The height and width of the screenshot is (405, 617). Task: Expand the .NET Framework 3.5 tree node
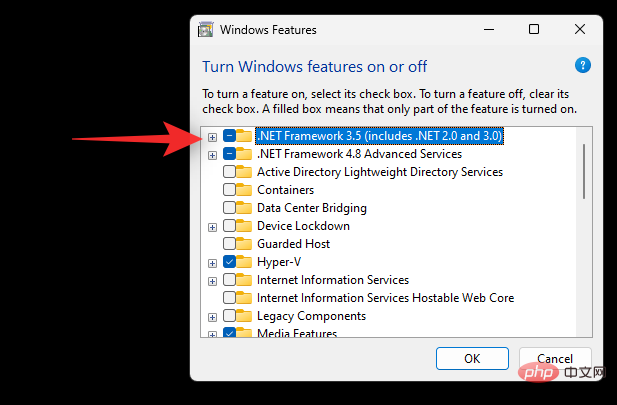click(x=212, y=136)
